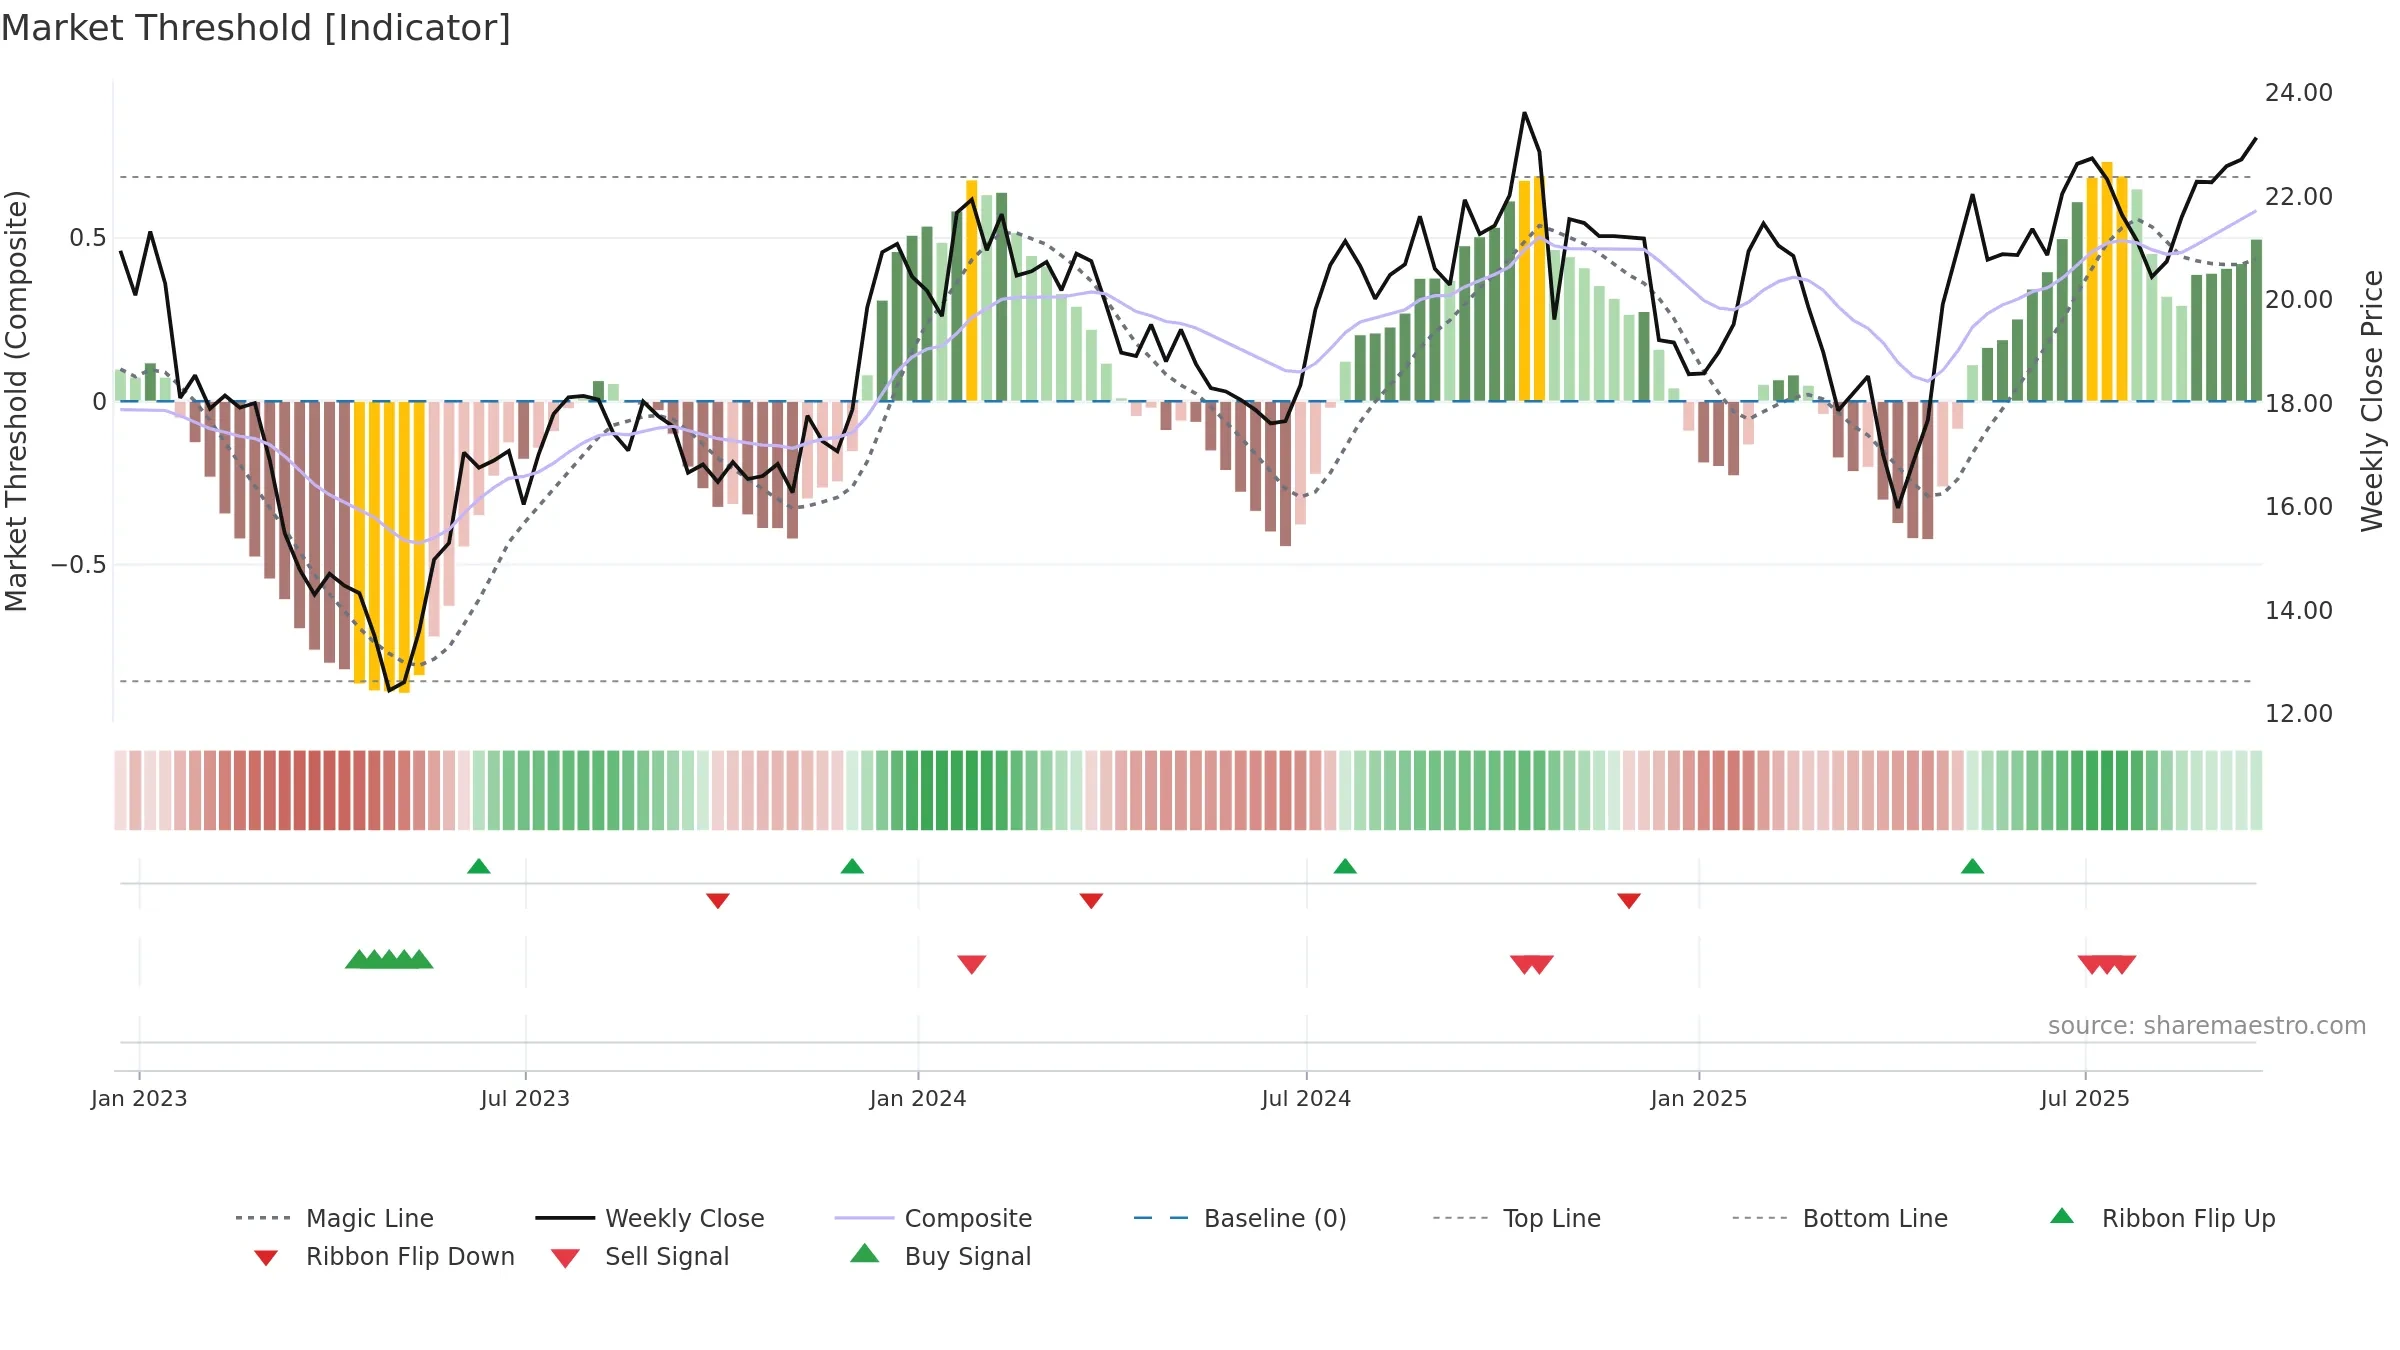The height and width of the screenshot is (1350, 2400).
Task: Click the sell signal marker after Jan 2024
Action: pos(972,964)
